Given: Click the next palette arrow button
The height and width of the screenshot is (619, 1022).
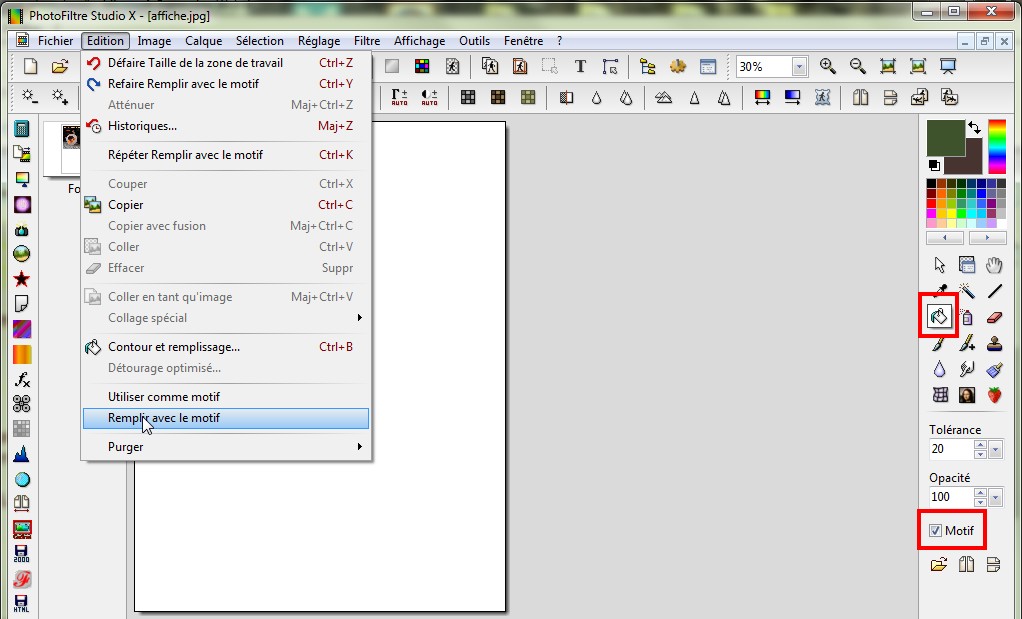Looking at the screenshot, I should 987,238.
